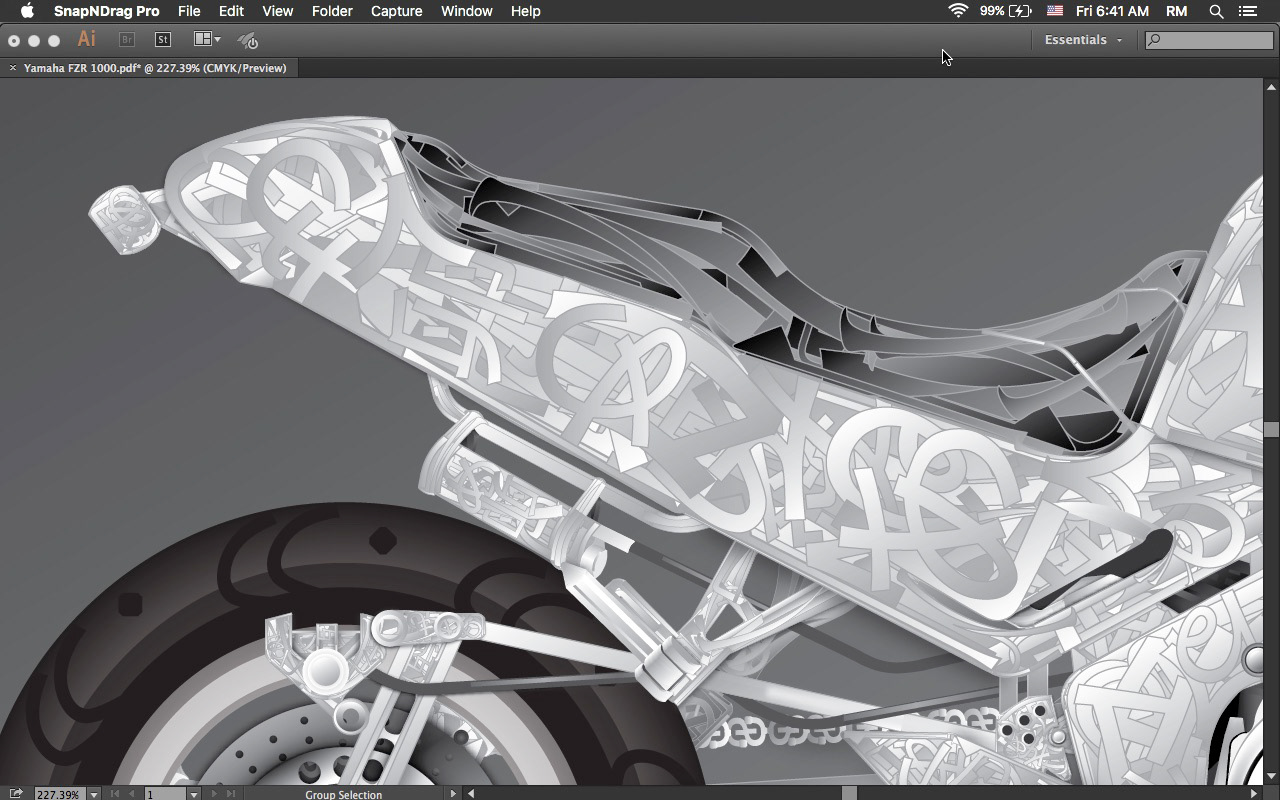Open the Window menu
The height and width of the screenshot is (800, 1280).
466,11
